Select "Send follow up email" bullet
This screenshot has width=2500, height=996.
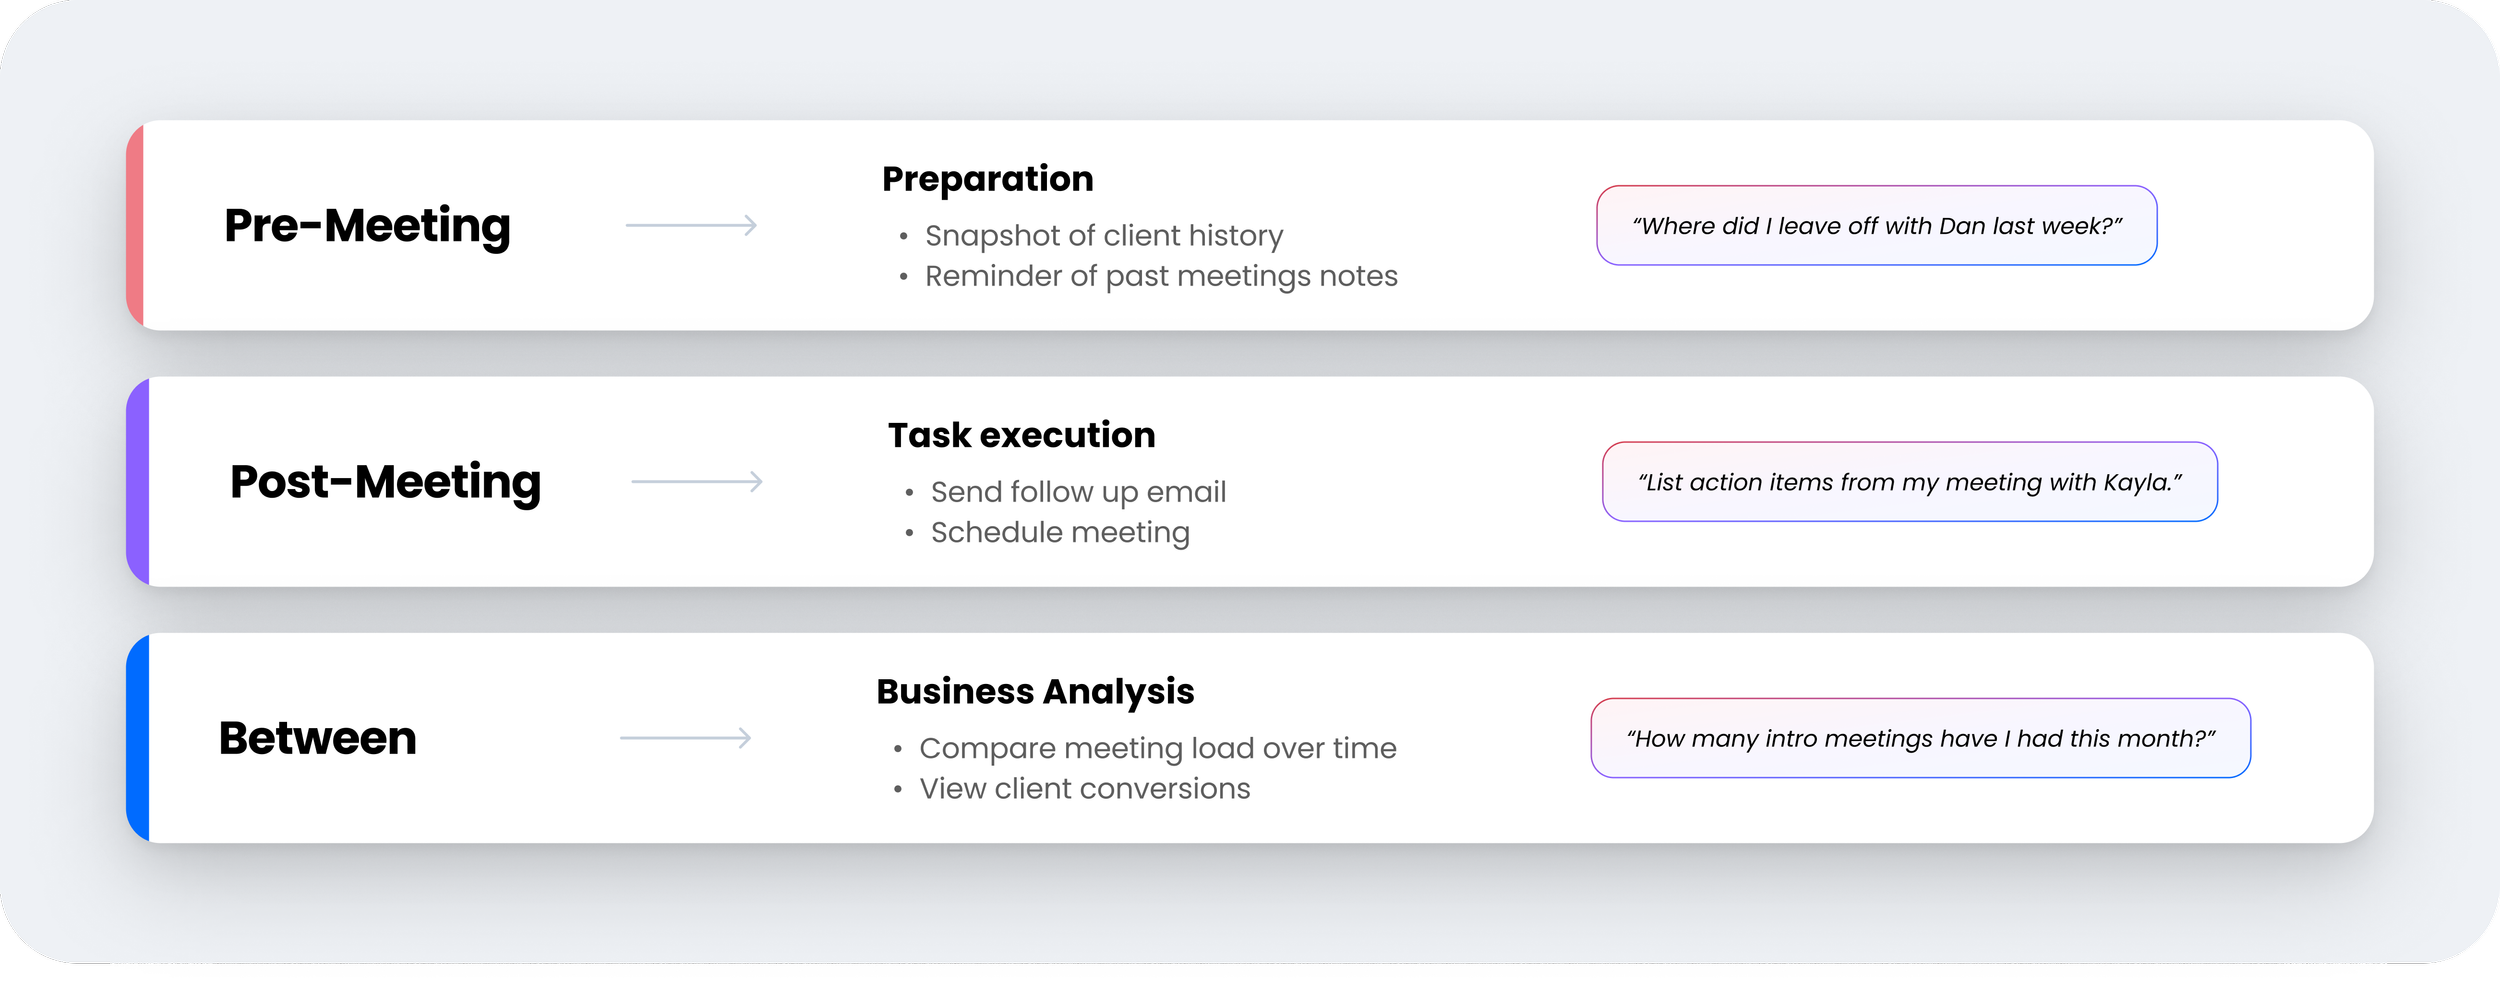(x=1078, y=492)
